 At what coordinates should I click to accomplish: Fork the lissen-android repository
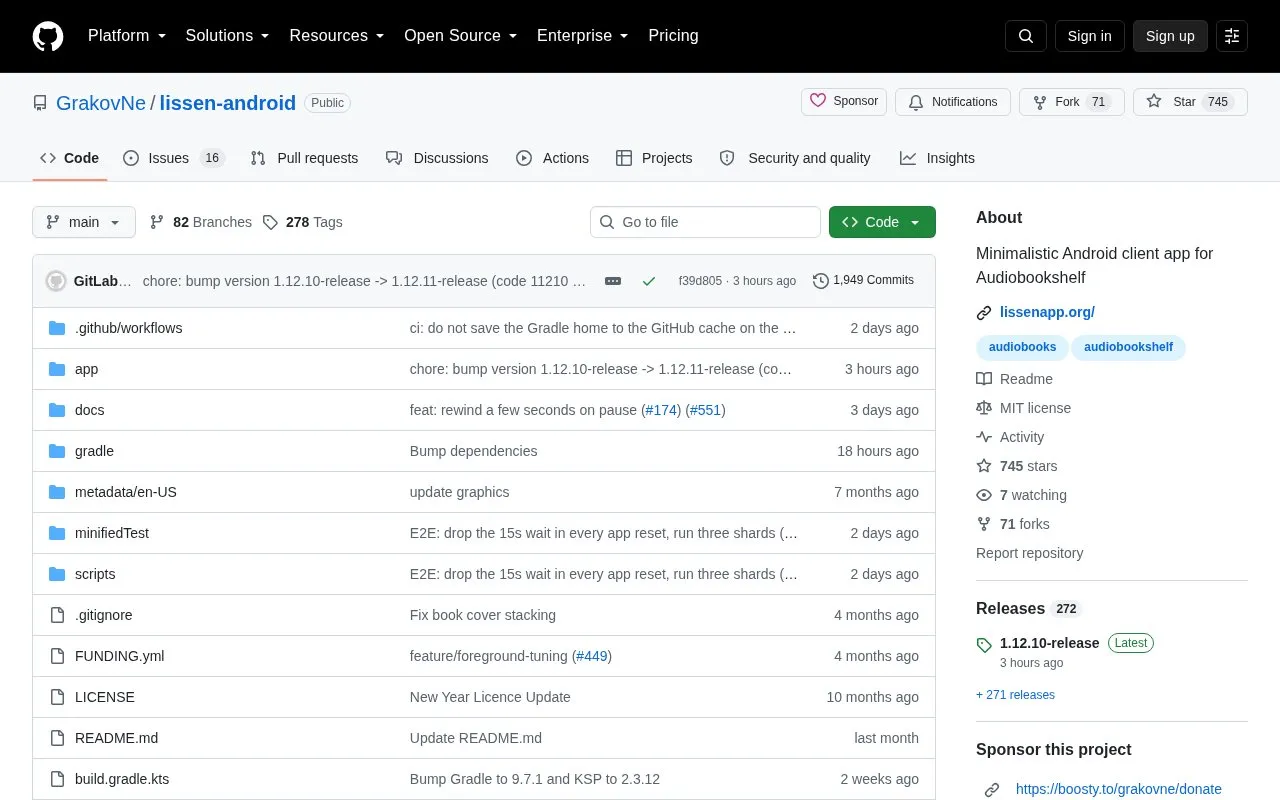1072,102
